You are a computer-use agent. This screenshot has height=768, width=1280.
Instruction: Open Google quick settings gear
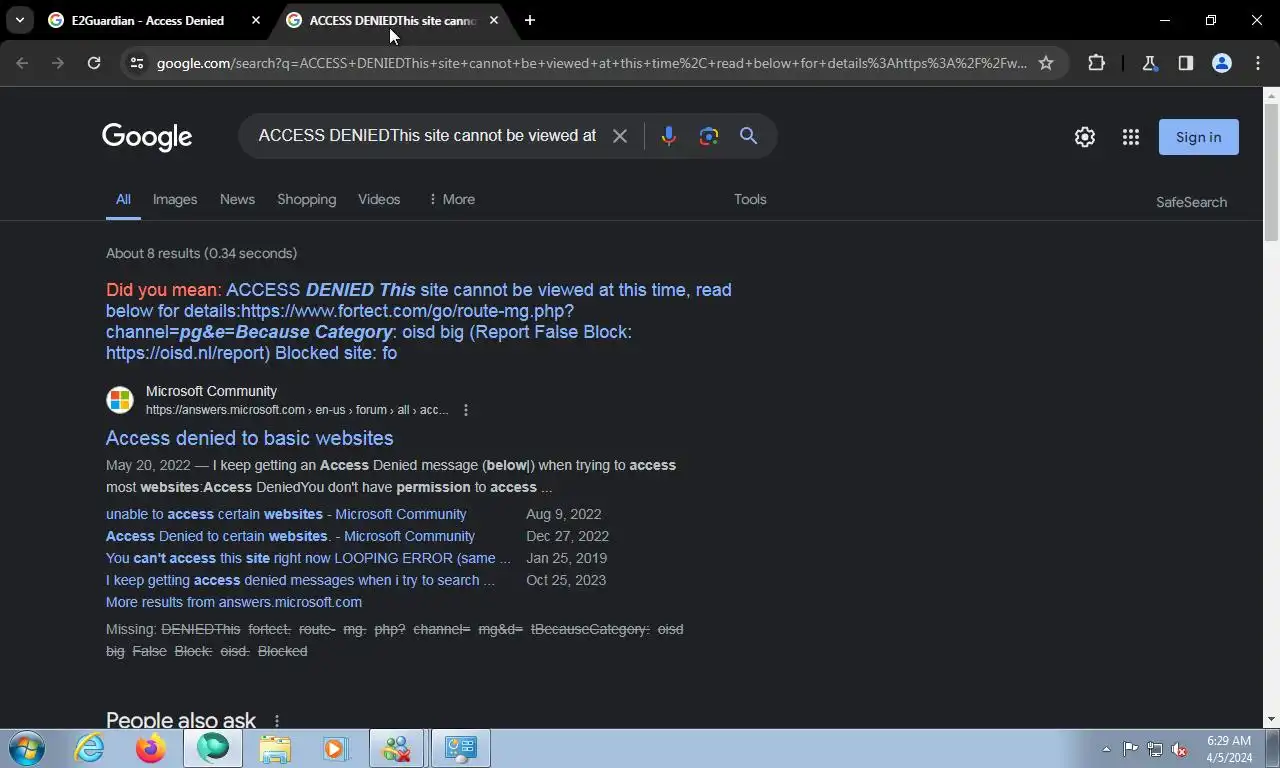click(x=1085, y=137)
